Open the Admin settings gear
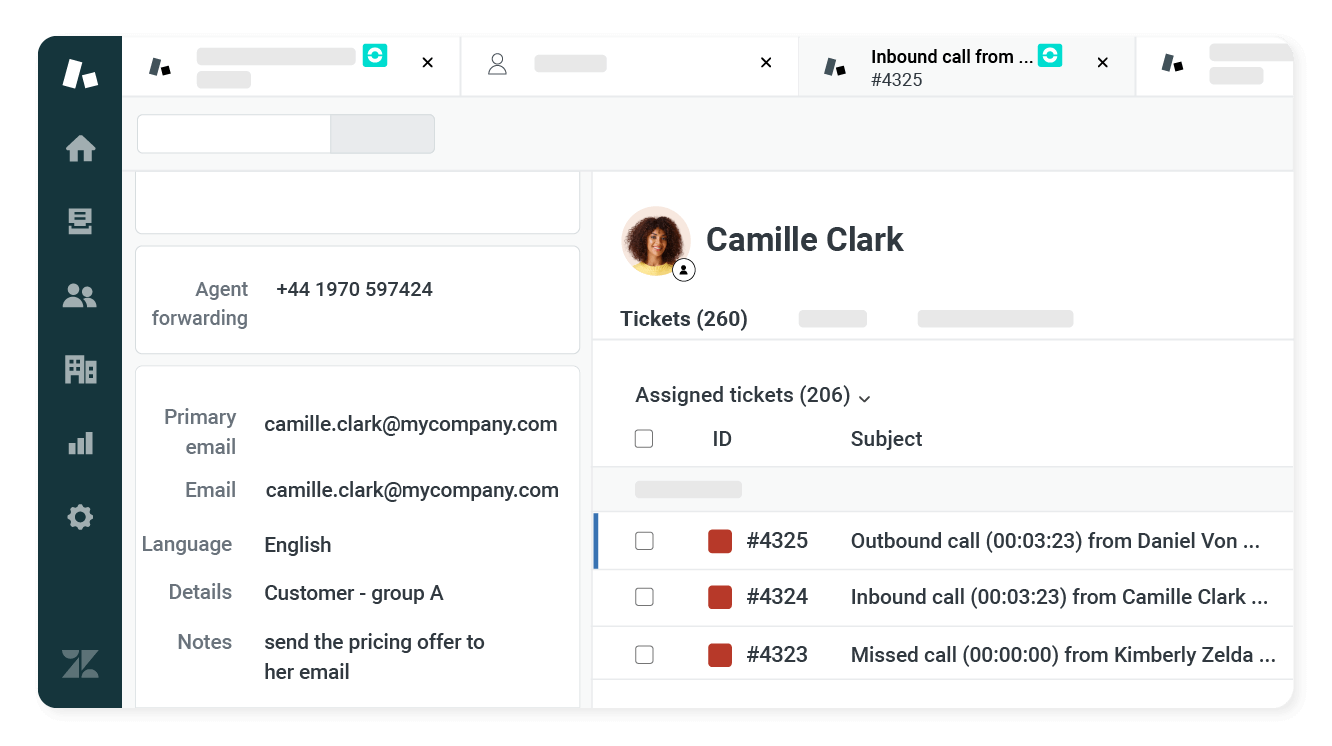Viewport: 1332px width, 746px height. point(79,517)
